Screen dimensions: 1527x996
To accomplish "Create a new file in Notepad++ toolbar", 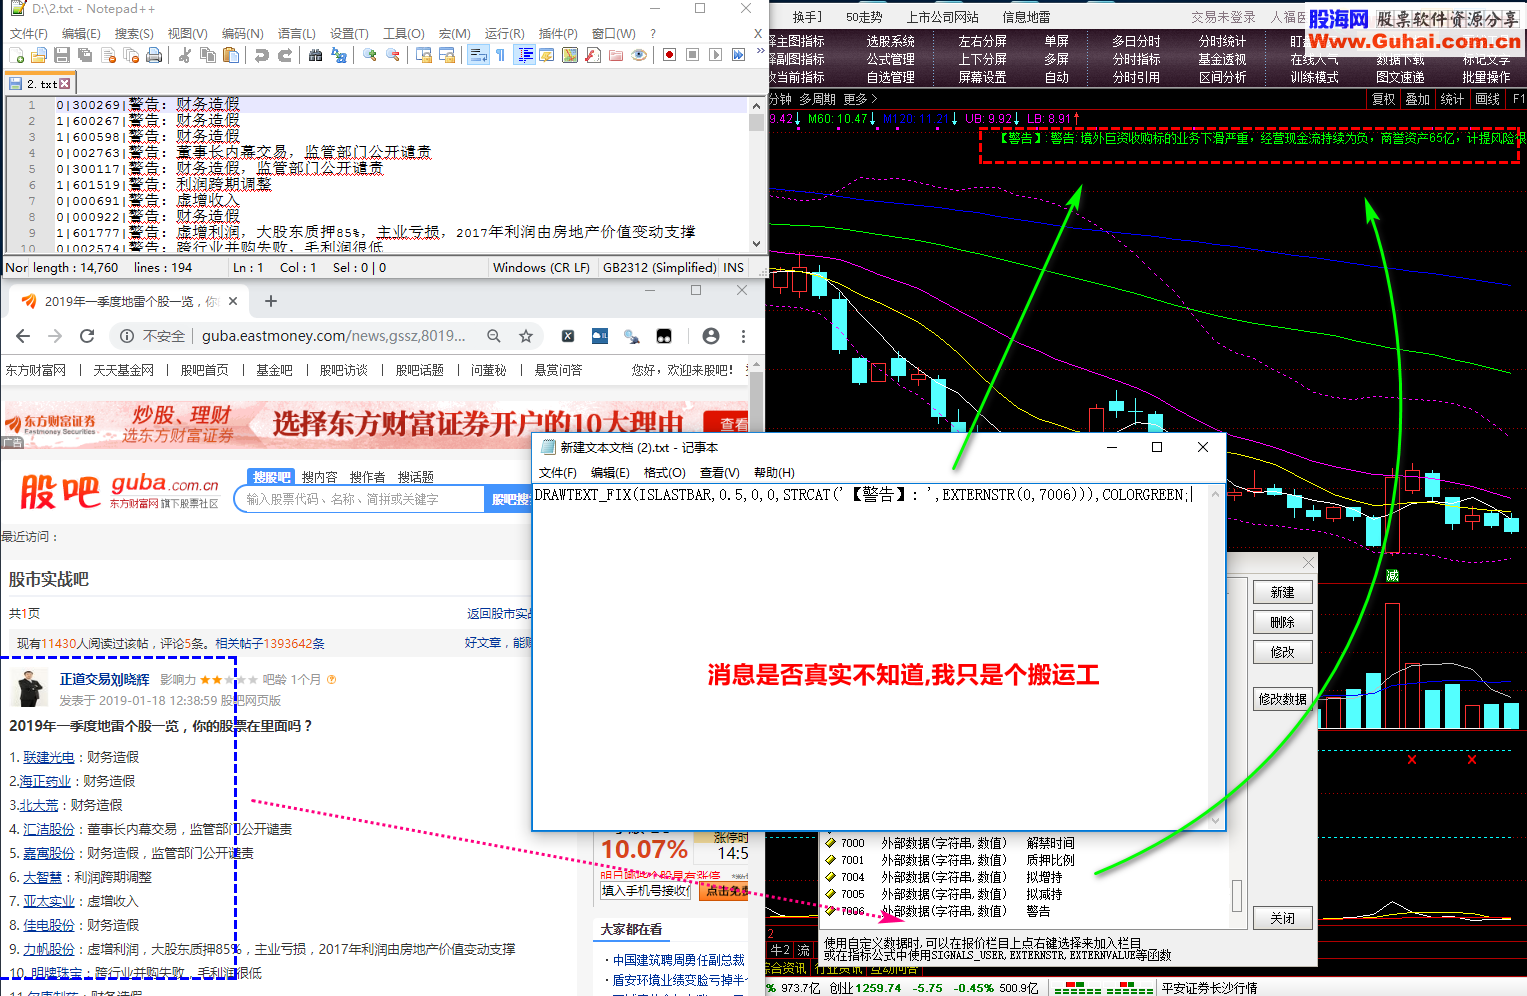I will click(16, 55).
